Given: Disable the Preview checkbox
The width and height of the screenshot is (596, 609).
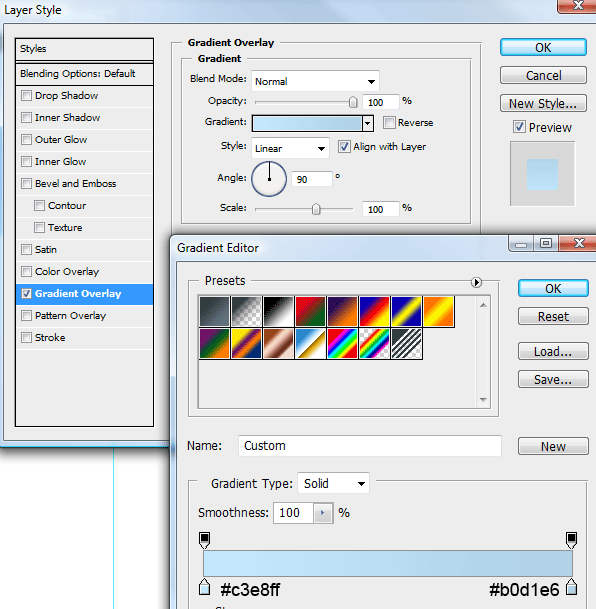Looking at the screenshot, I should click(x=520, y=127).
